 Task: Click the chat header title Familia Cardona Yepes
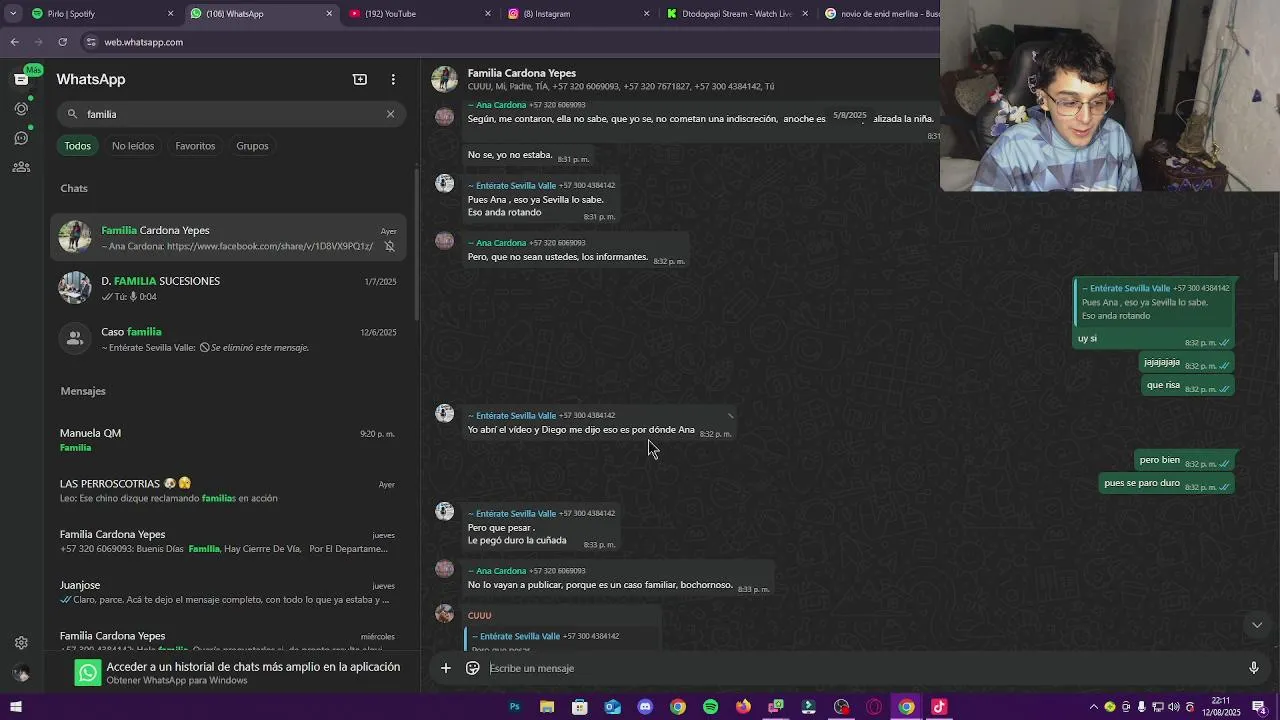pos(521,73)
